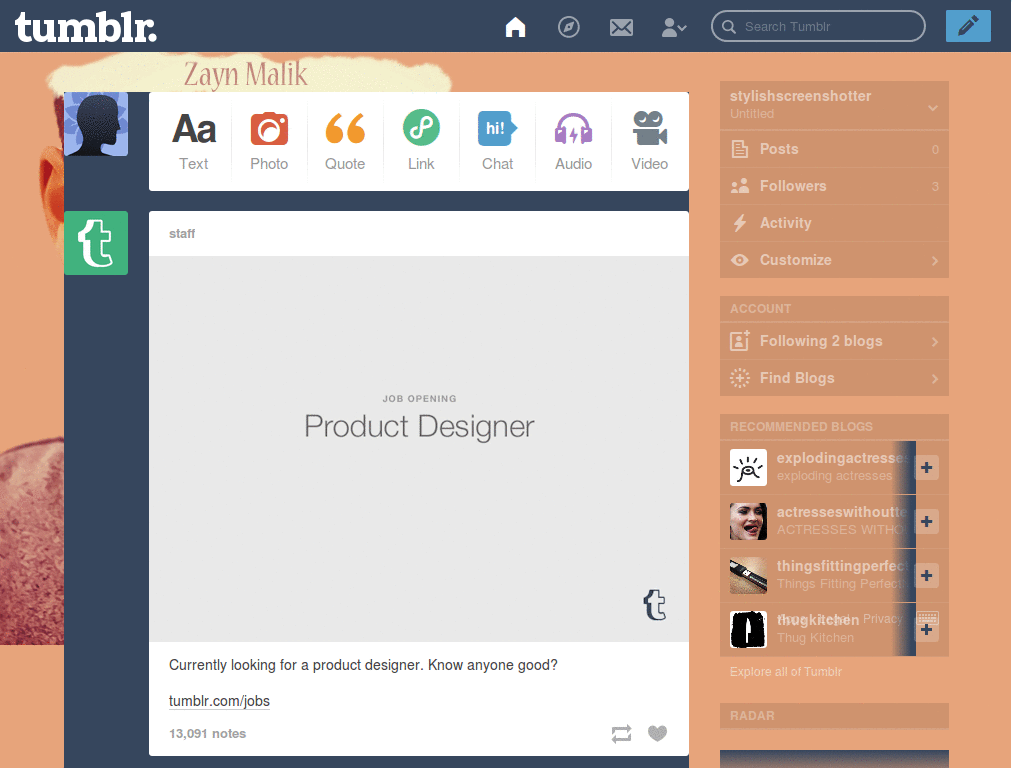This screenshot has width=1024, height=768.
Task: Click the Activity lightning bolt icon
Action: pyautogui.click(x=740, y=223)
